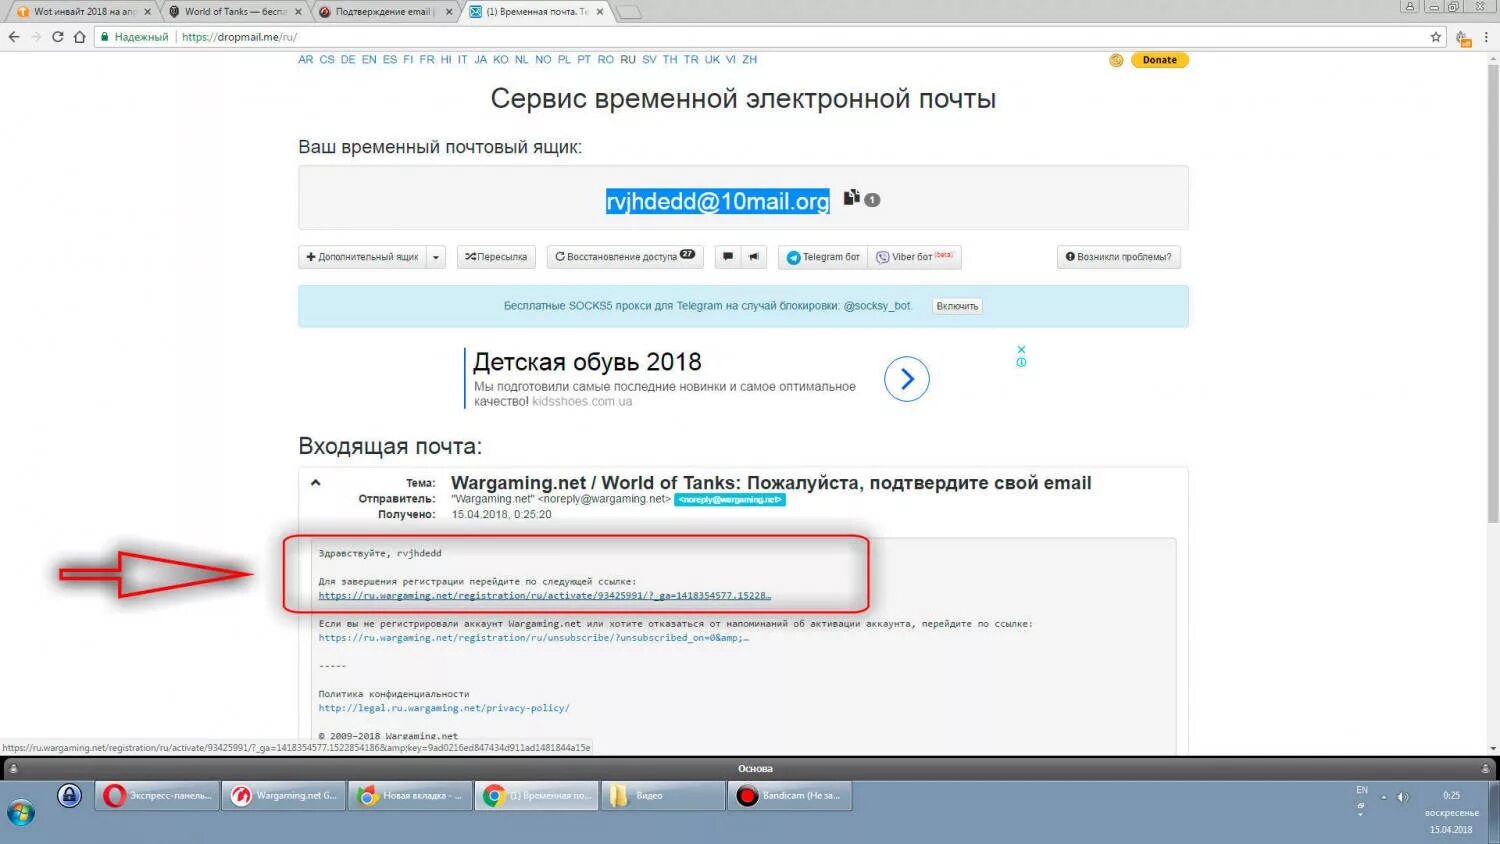Click the ad's round arrow button
The image size is (1500, 844).
pos(907,379)
